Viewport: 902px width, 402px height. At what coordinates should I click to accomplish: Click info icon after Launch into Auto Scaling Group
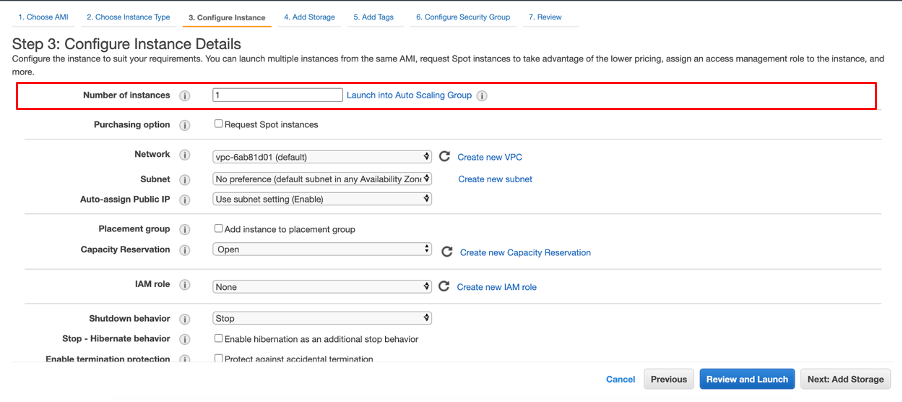click(482, 96)
